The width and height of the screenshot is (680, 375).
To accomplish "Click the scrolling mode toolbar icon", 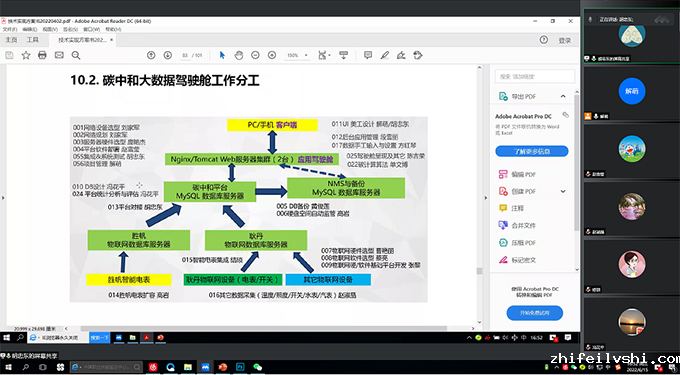I will pyautogui.click(x=343, y=55).
